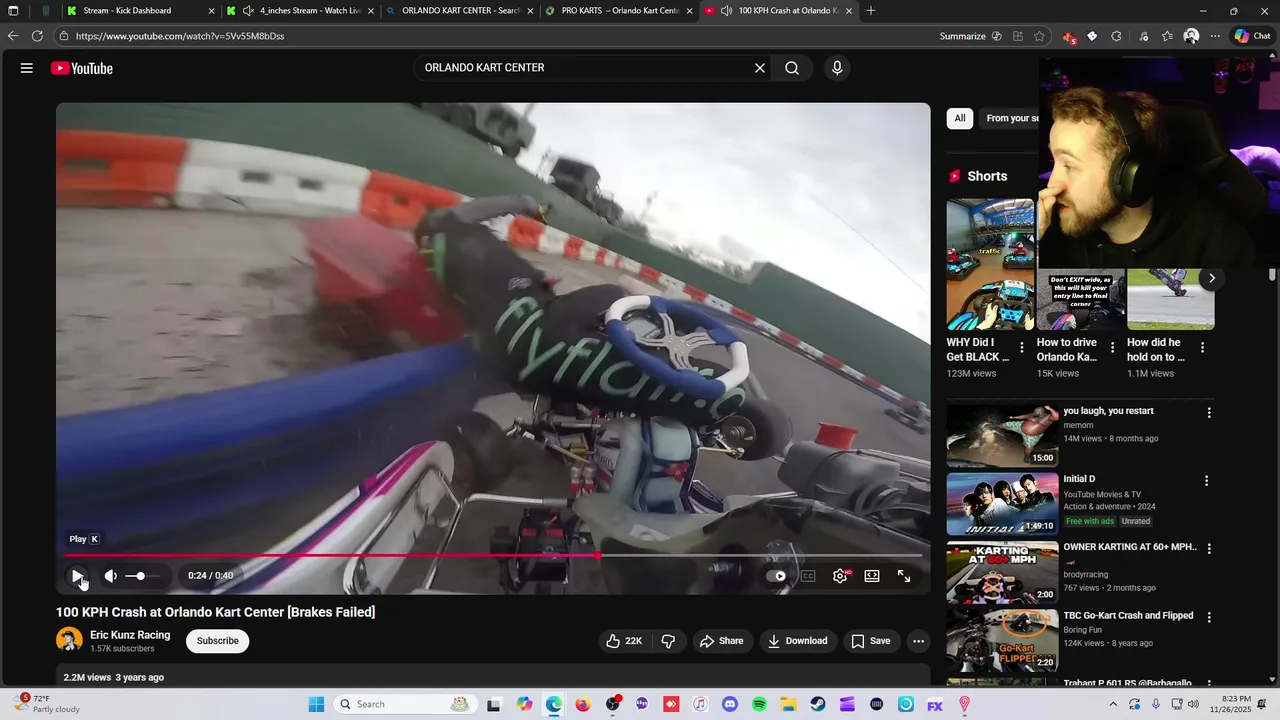Viewport: 1280px width, 720px height.
Task: Play the paused video
Action: [x=77, y=576]
